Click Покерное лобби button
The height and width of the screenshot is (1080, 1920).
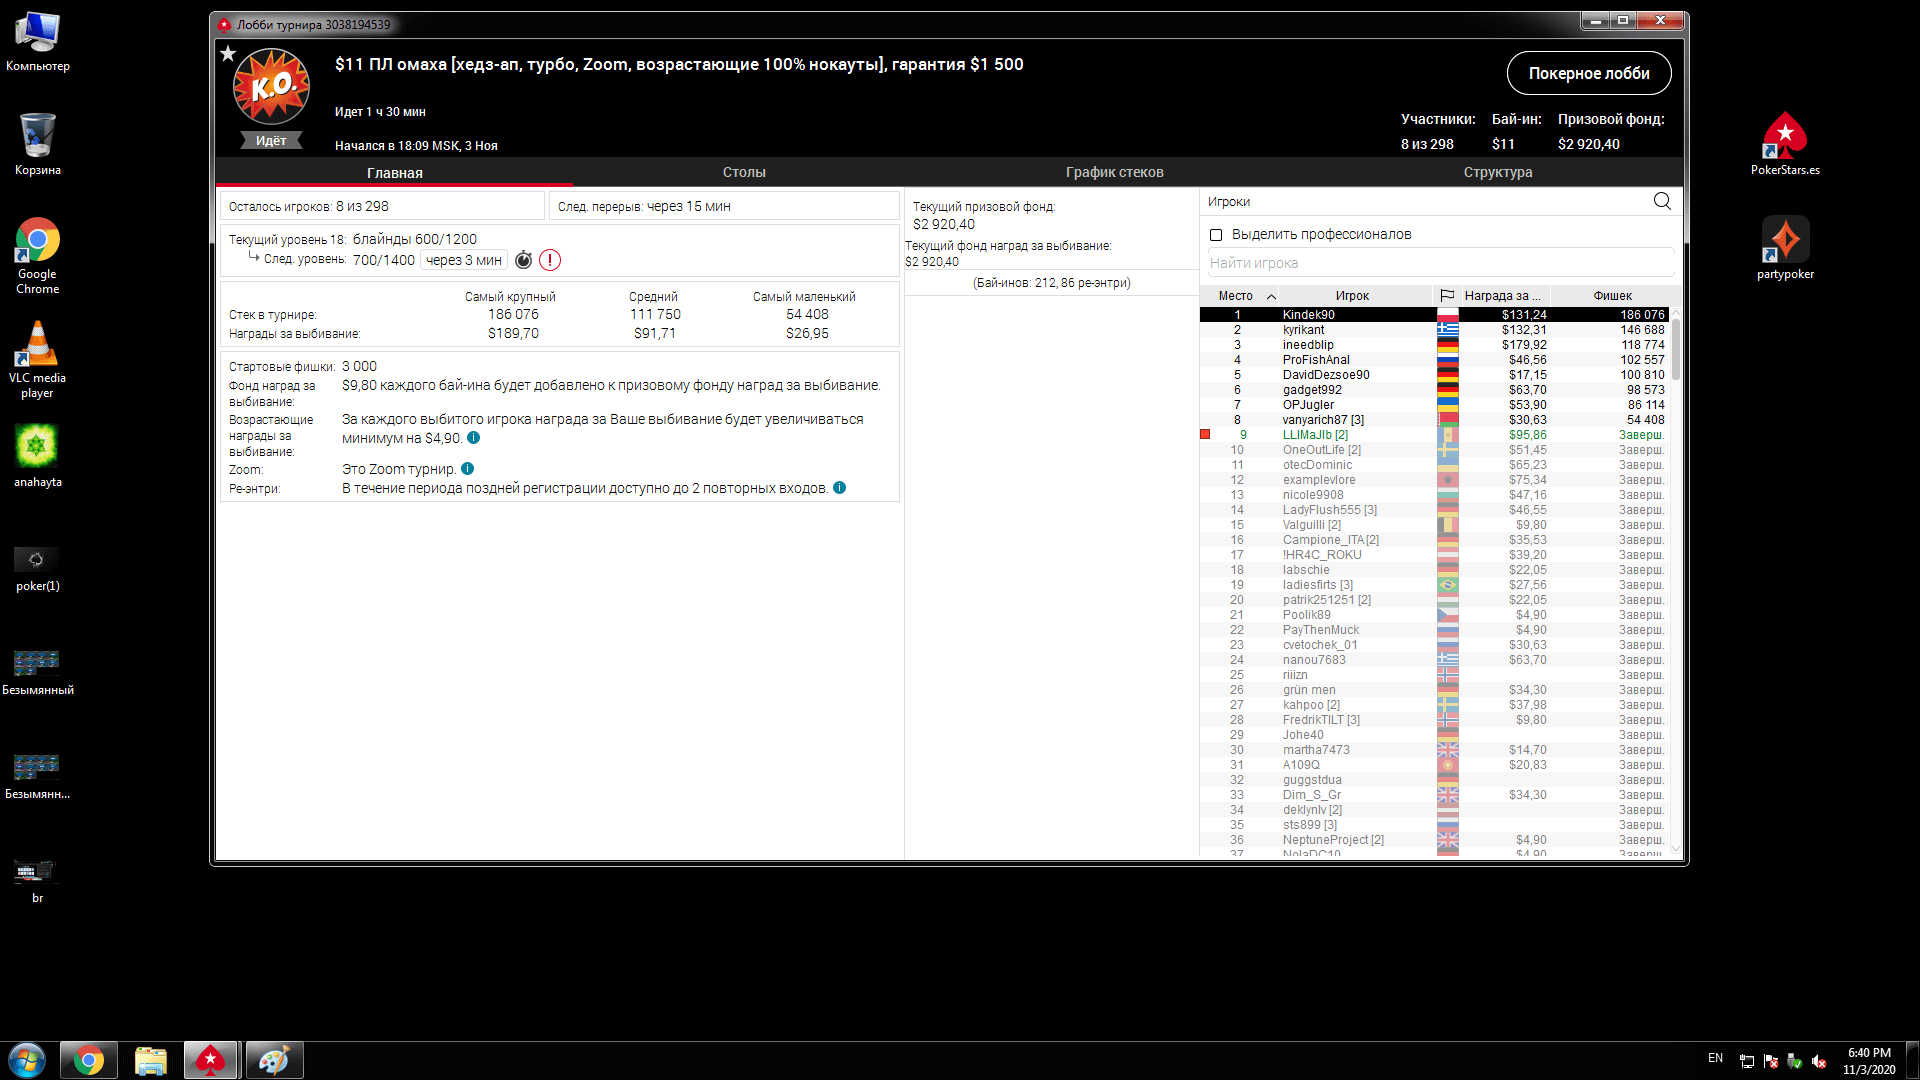point(1589,73)
